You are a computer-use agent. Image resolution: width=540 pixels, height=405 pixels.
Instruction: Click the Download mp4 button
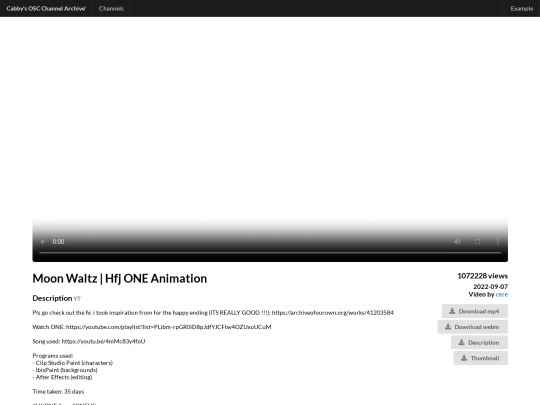(x=475, y=311)
